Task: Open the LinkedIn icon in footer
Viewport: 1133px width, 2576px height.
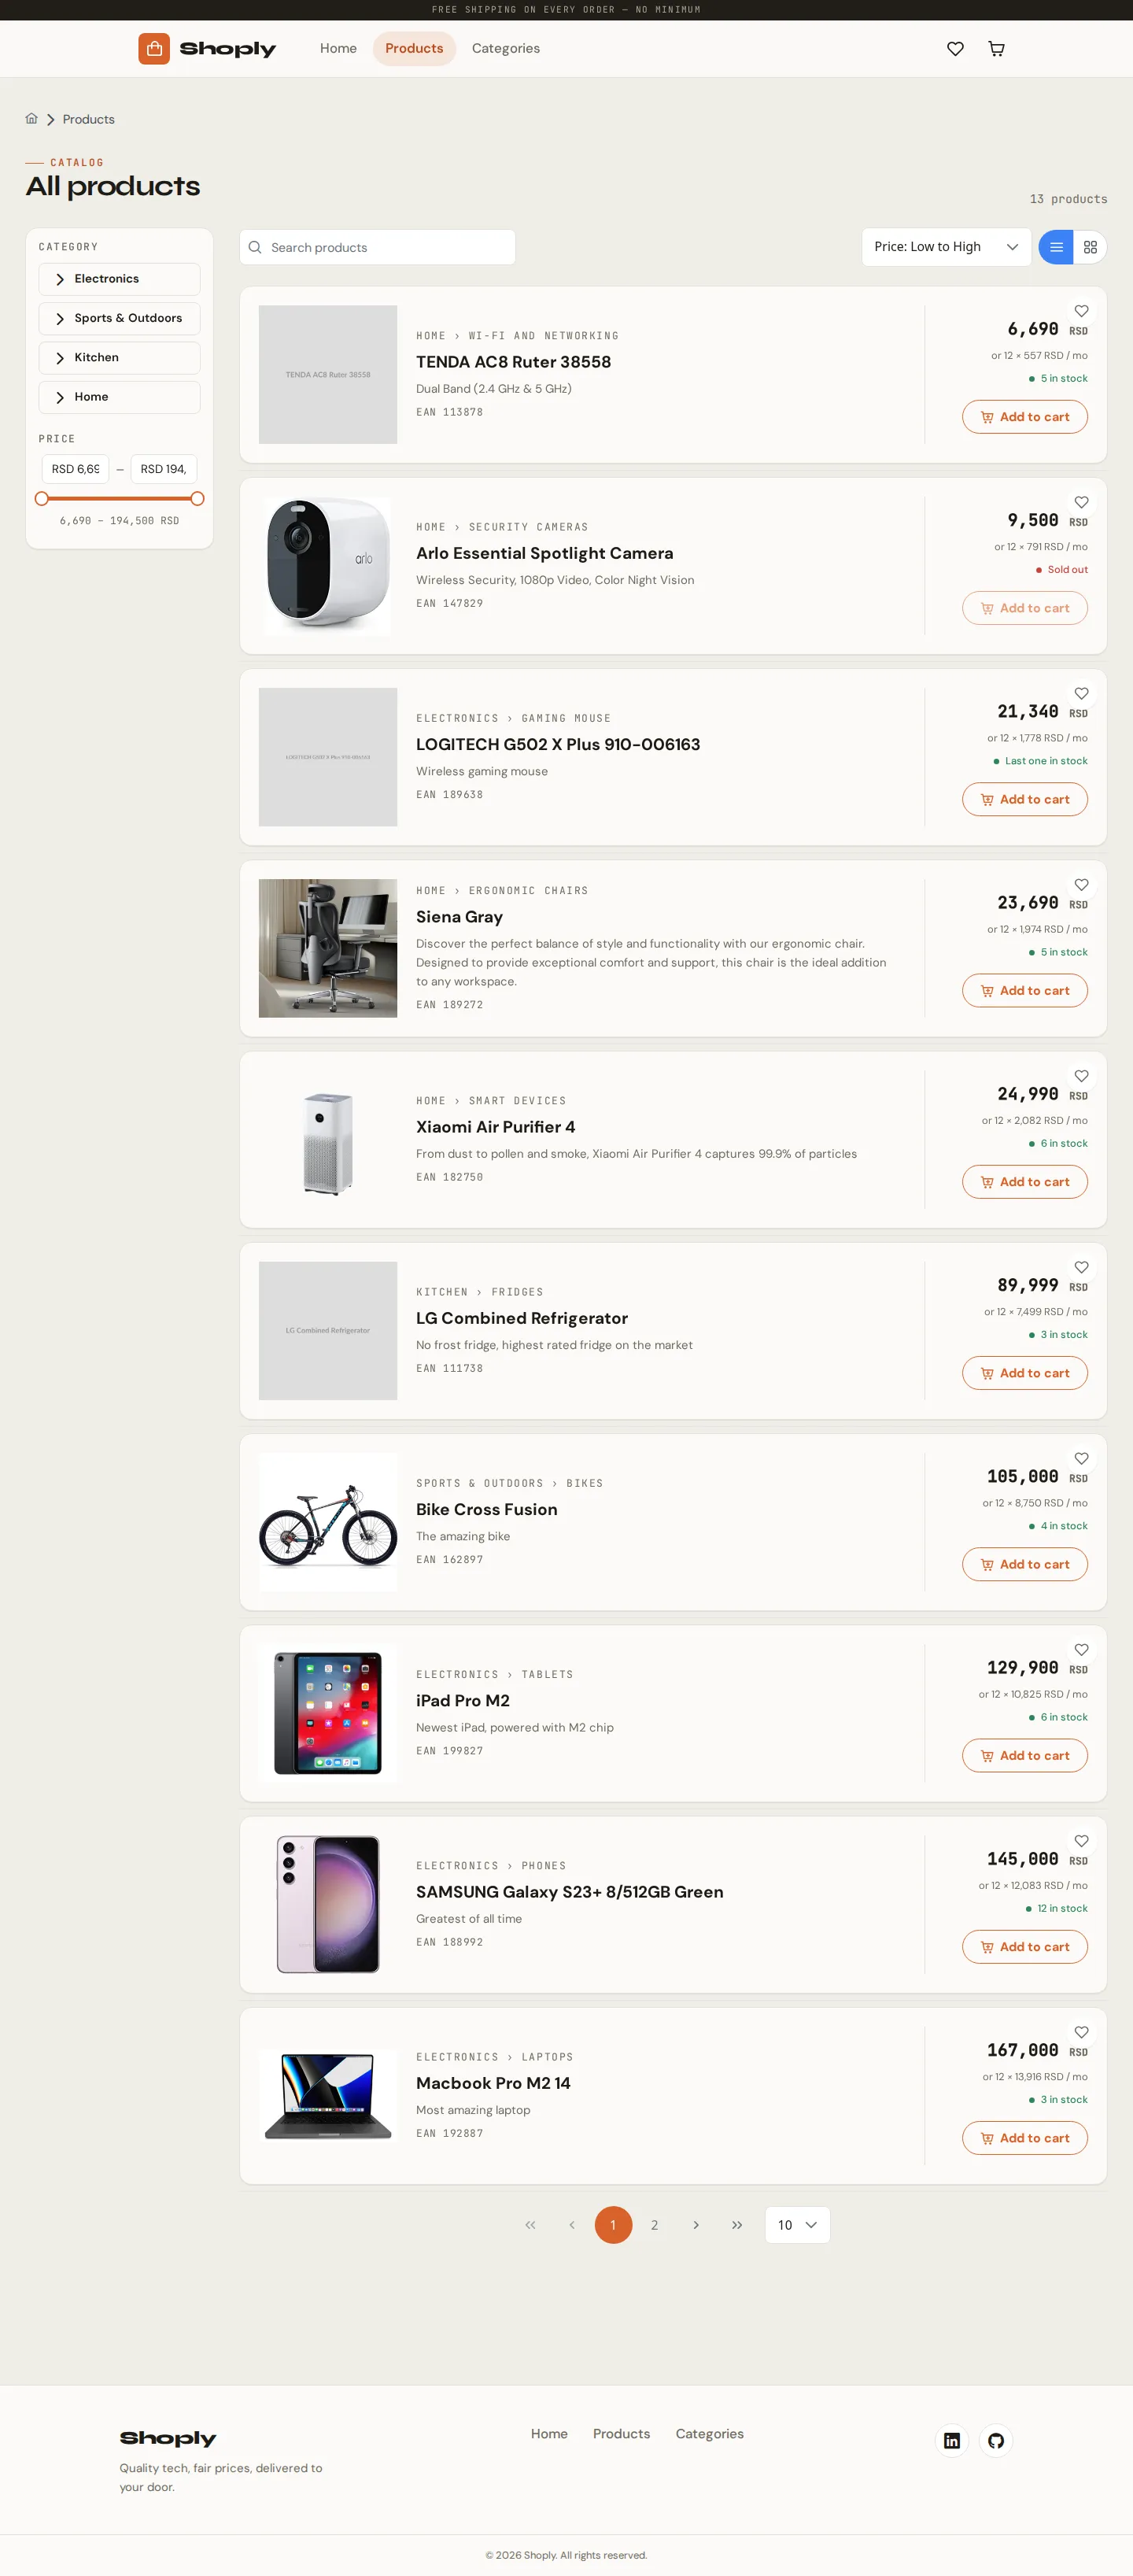Action: 952,2440
